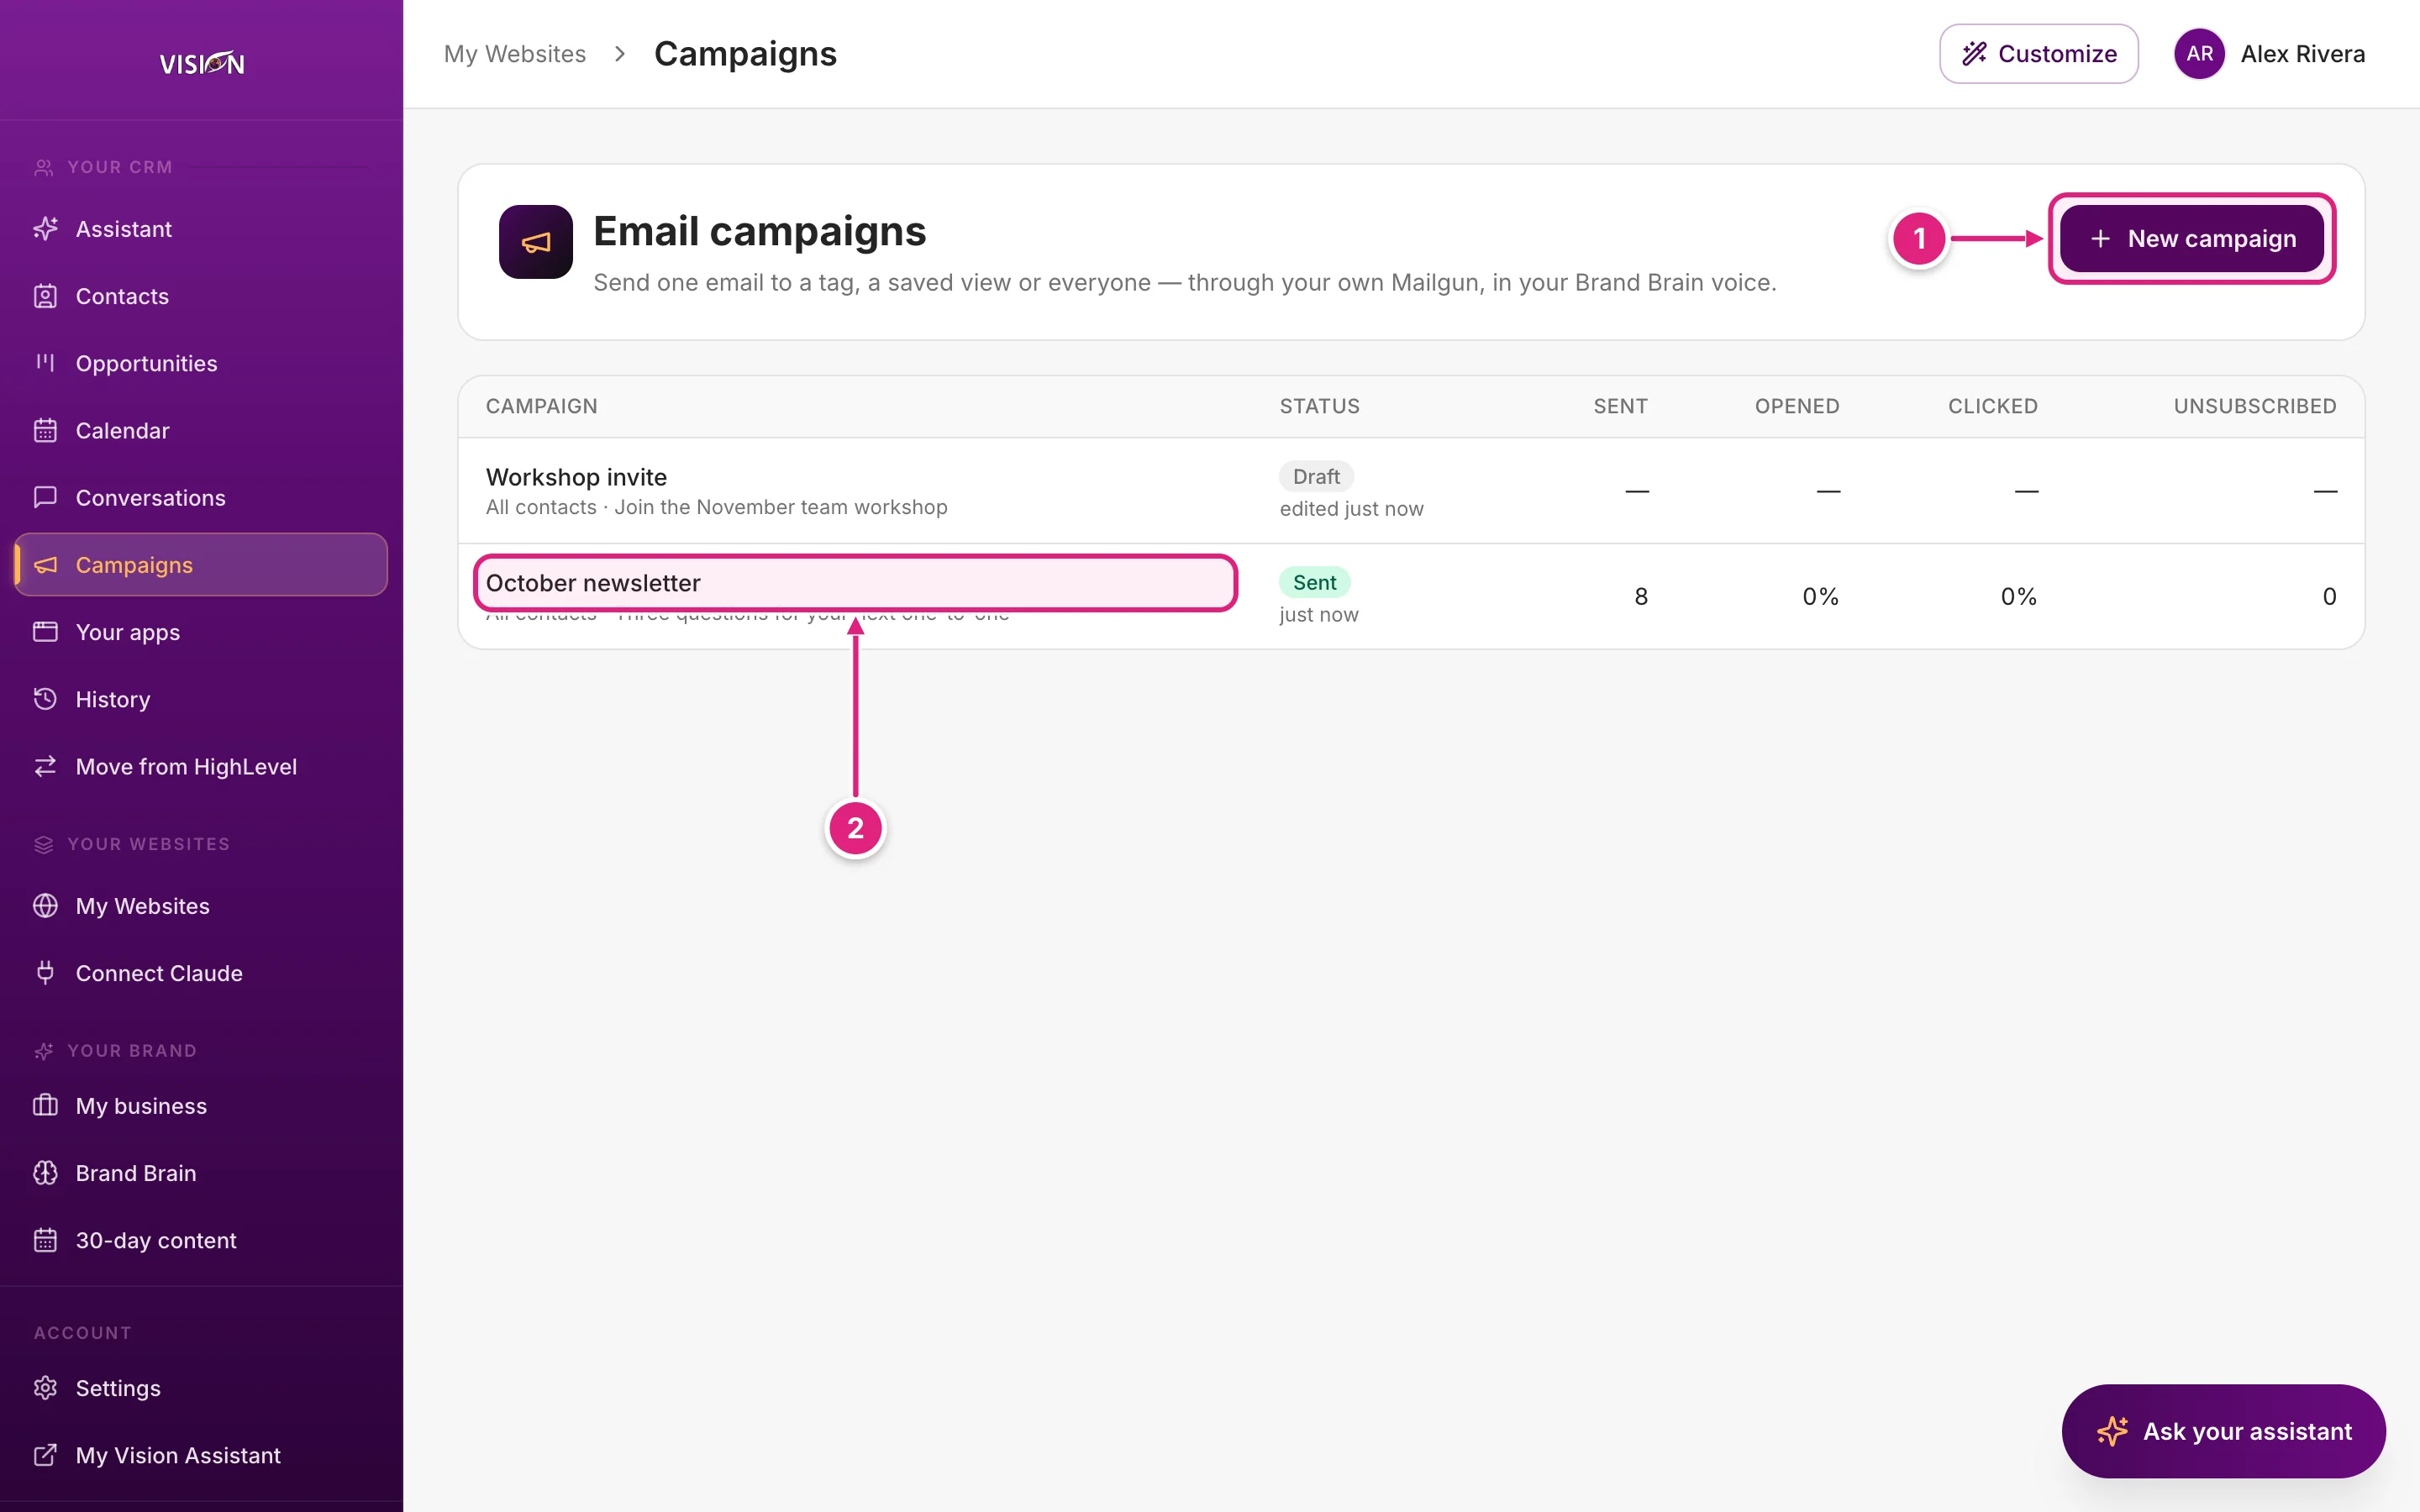This screenshot has width=2420, height=1512.
Task: Click the CAMPAIGN column header
Action: 542,406
